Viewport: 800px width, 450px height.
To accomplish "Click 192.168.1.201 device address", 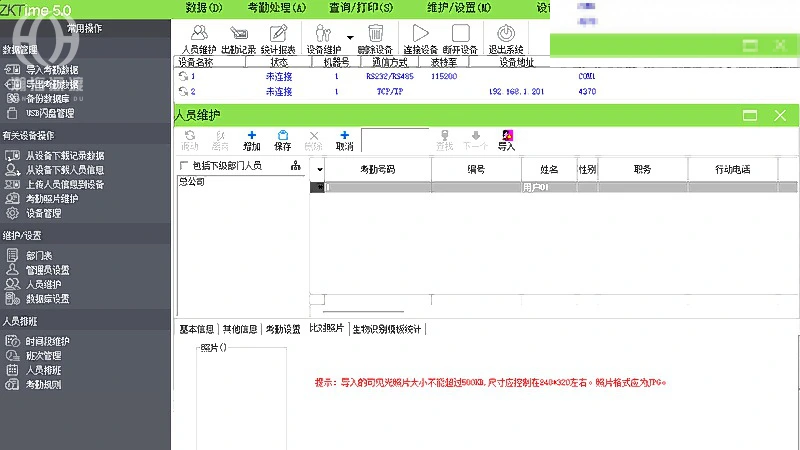I will pos(516,91).
